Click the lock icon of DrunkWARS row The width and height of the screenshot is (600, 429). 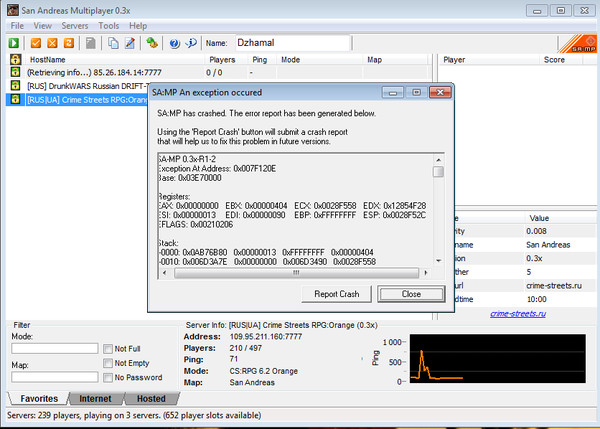[x=15, y=85]
